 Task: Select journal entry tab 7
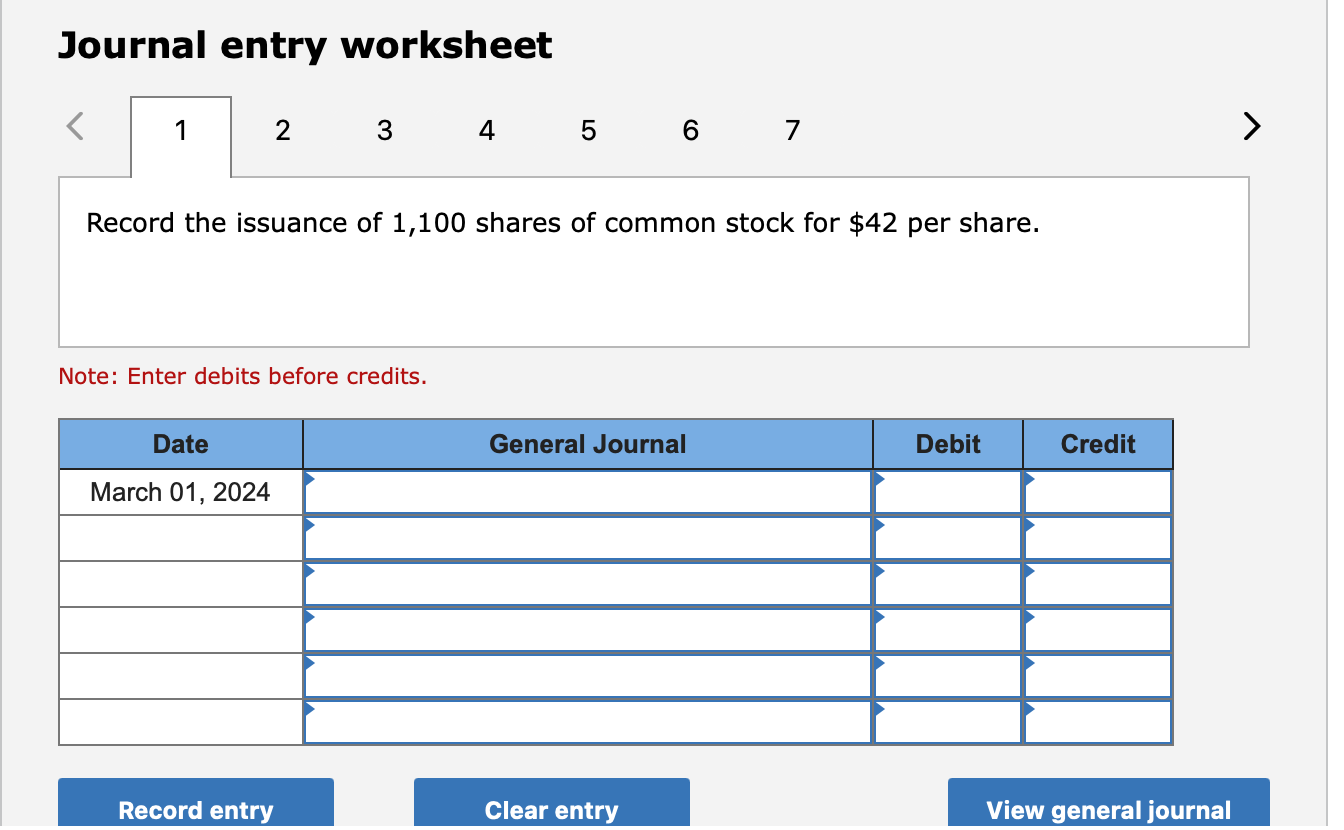pyautogui.click(x=792, y=130)
